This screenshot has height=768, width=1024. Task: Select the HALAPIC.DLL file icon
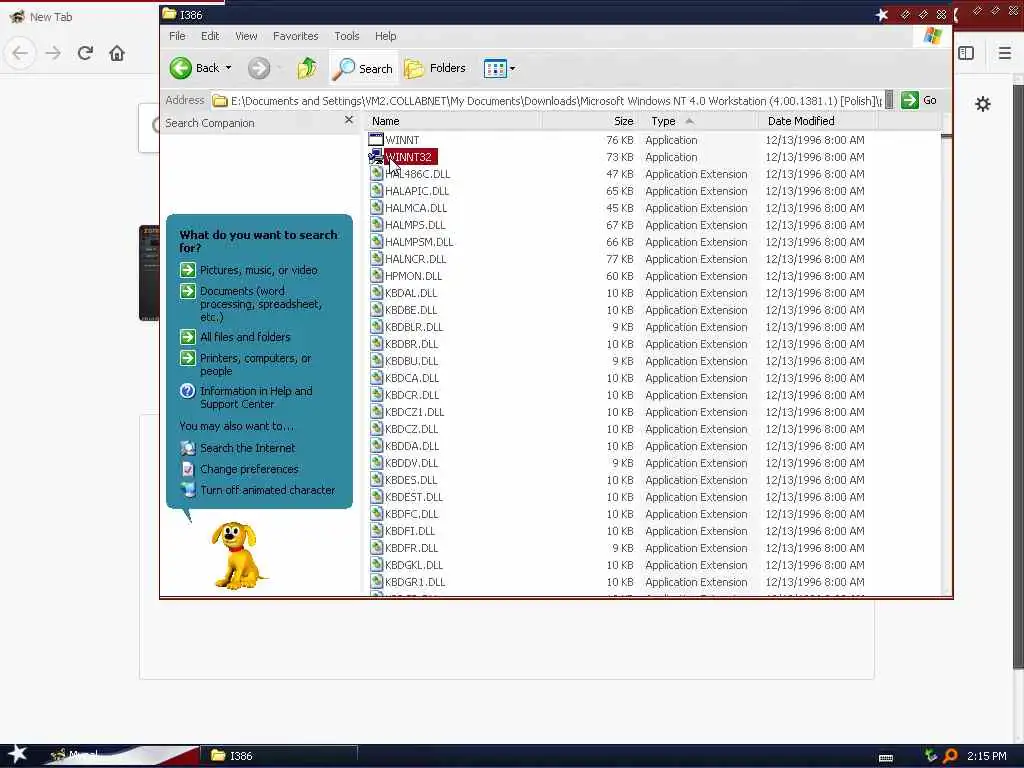pos(376,190)
